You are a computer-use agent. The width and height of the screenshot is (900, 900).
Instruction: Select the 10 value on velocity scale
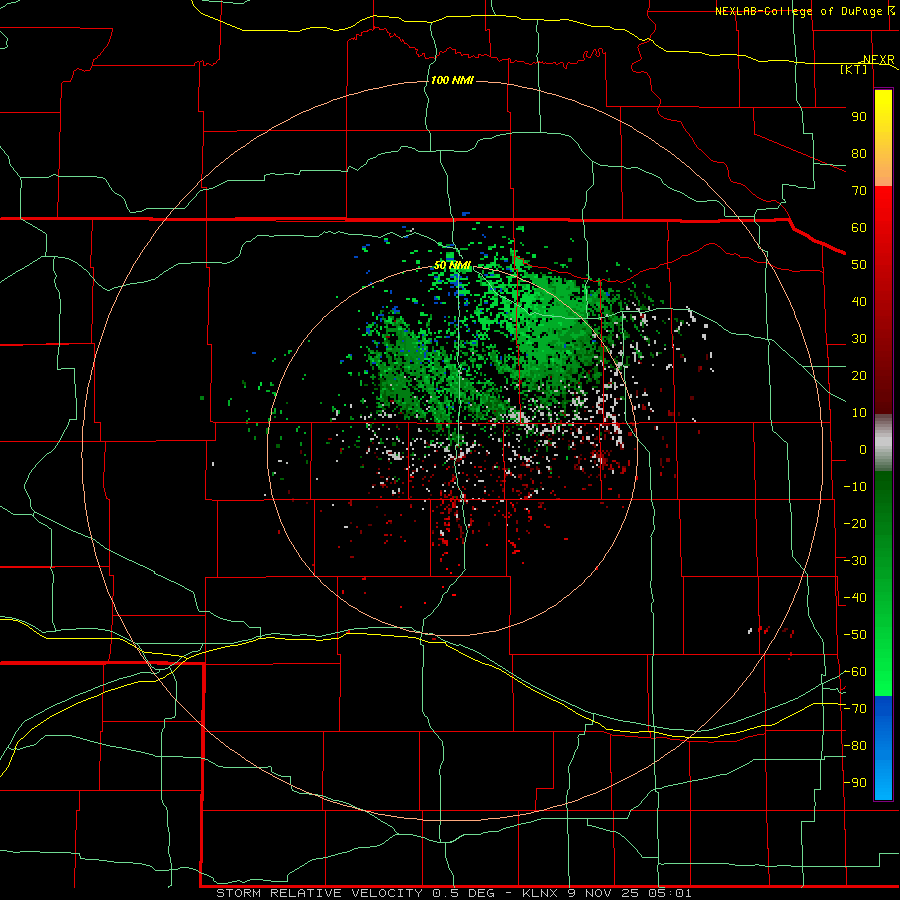click(859, 413)
